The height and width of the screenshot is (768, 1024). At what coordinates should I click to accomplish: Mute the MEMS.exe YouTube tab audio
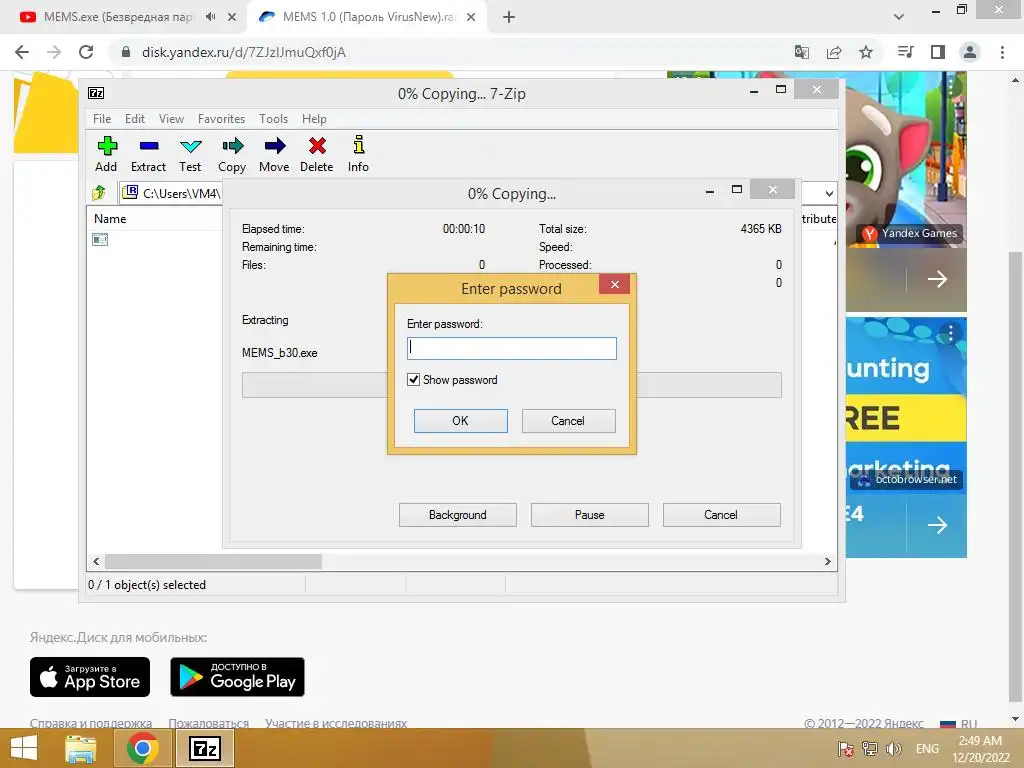tap(210, 17)
